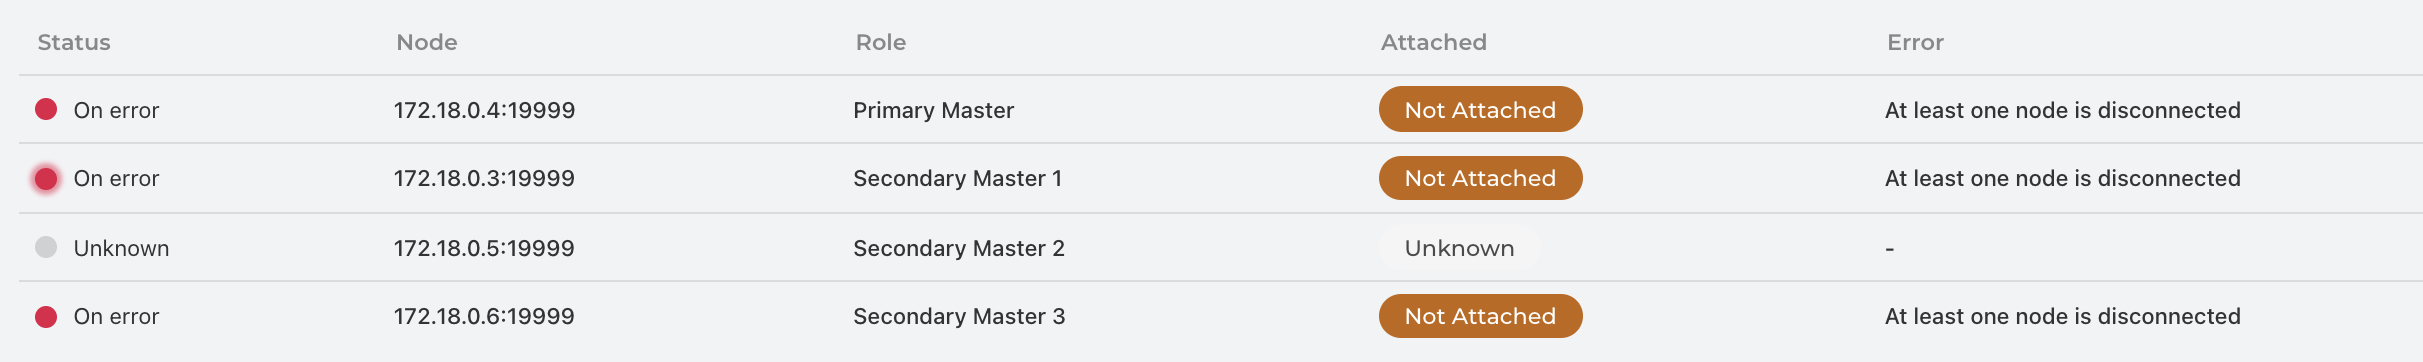Viewport: 2423px width, 362px height.
Task: Click the Not Attached badge for Secondary Master 1
Action: point(1480,178)
